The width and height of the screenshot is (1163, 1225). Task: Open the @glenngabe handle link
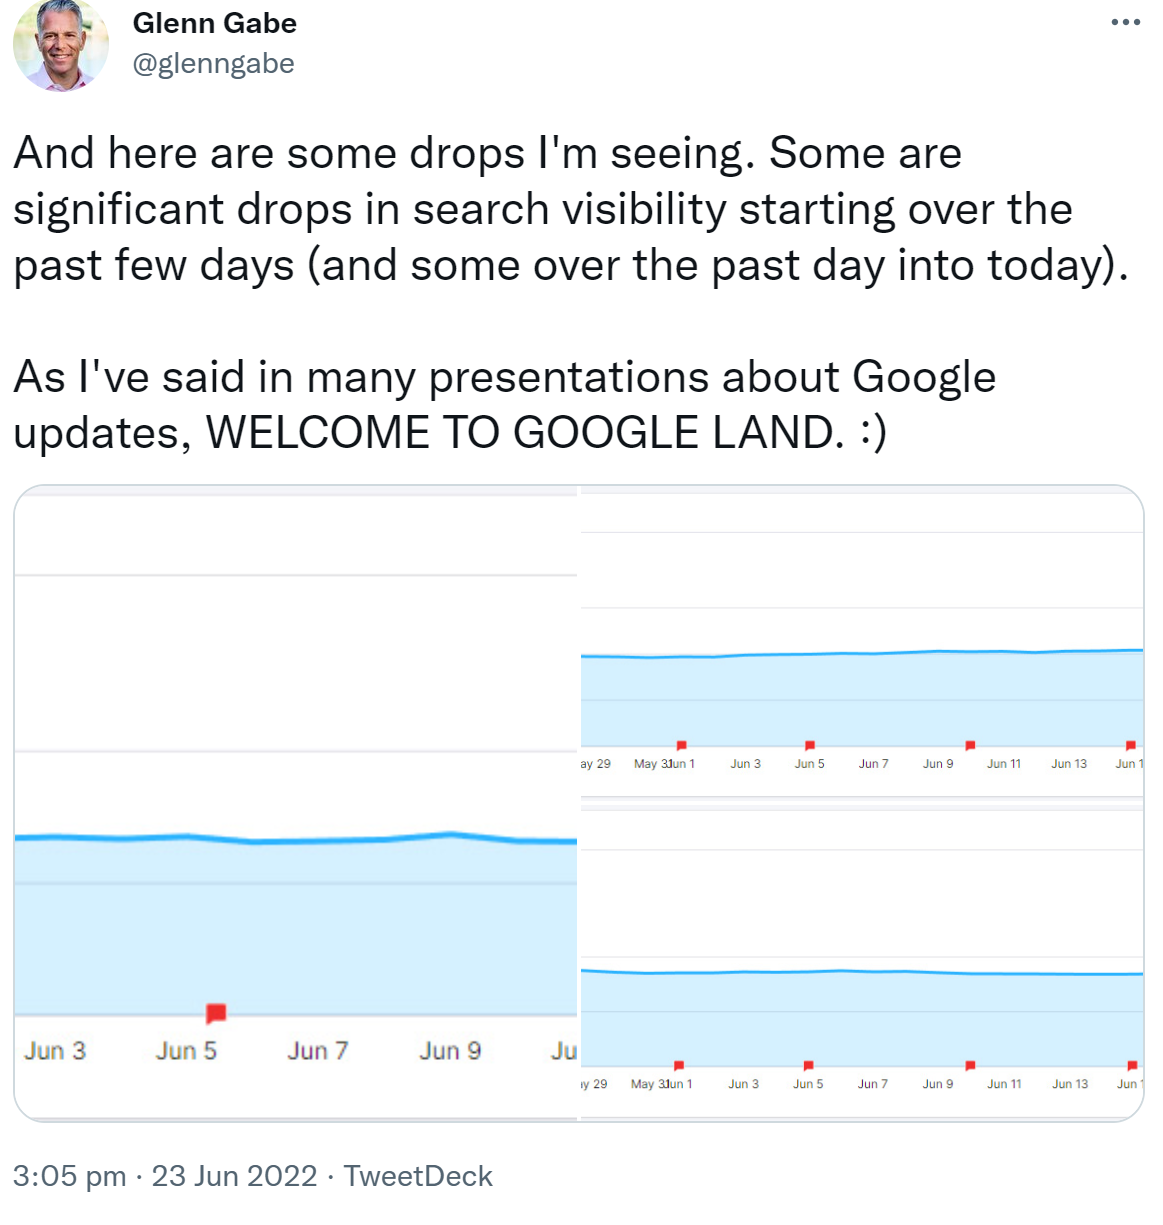[x=214, y=62]
